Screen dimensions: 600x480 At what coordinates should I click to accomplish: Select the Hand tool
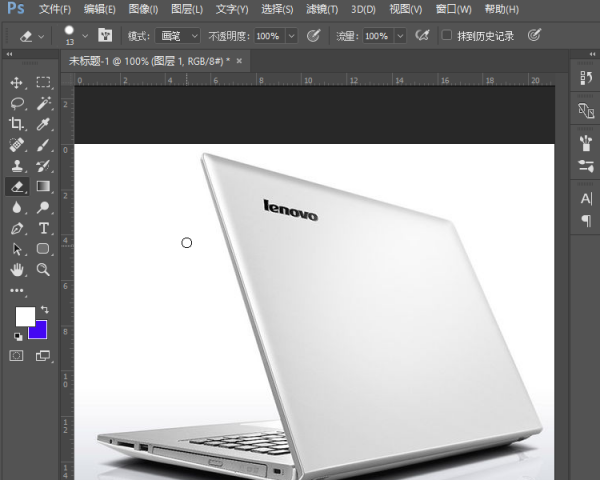coord(16,269)
